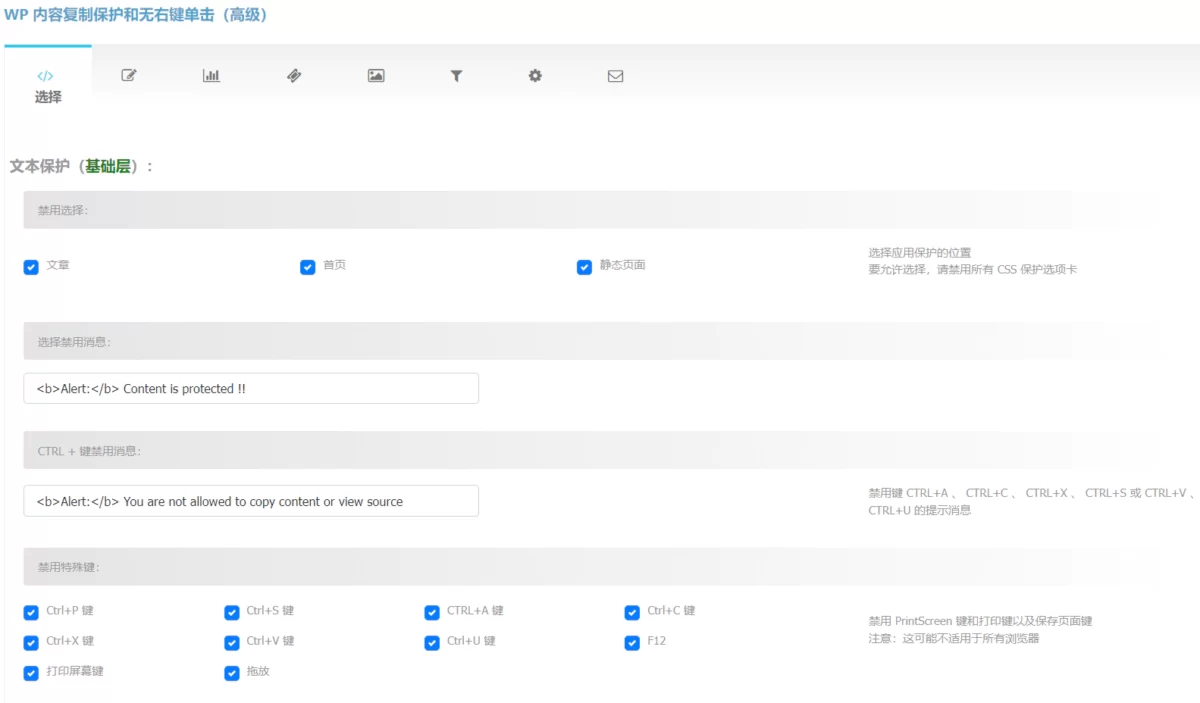Open the ticket/tag icon tab

pos(294,76)
